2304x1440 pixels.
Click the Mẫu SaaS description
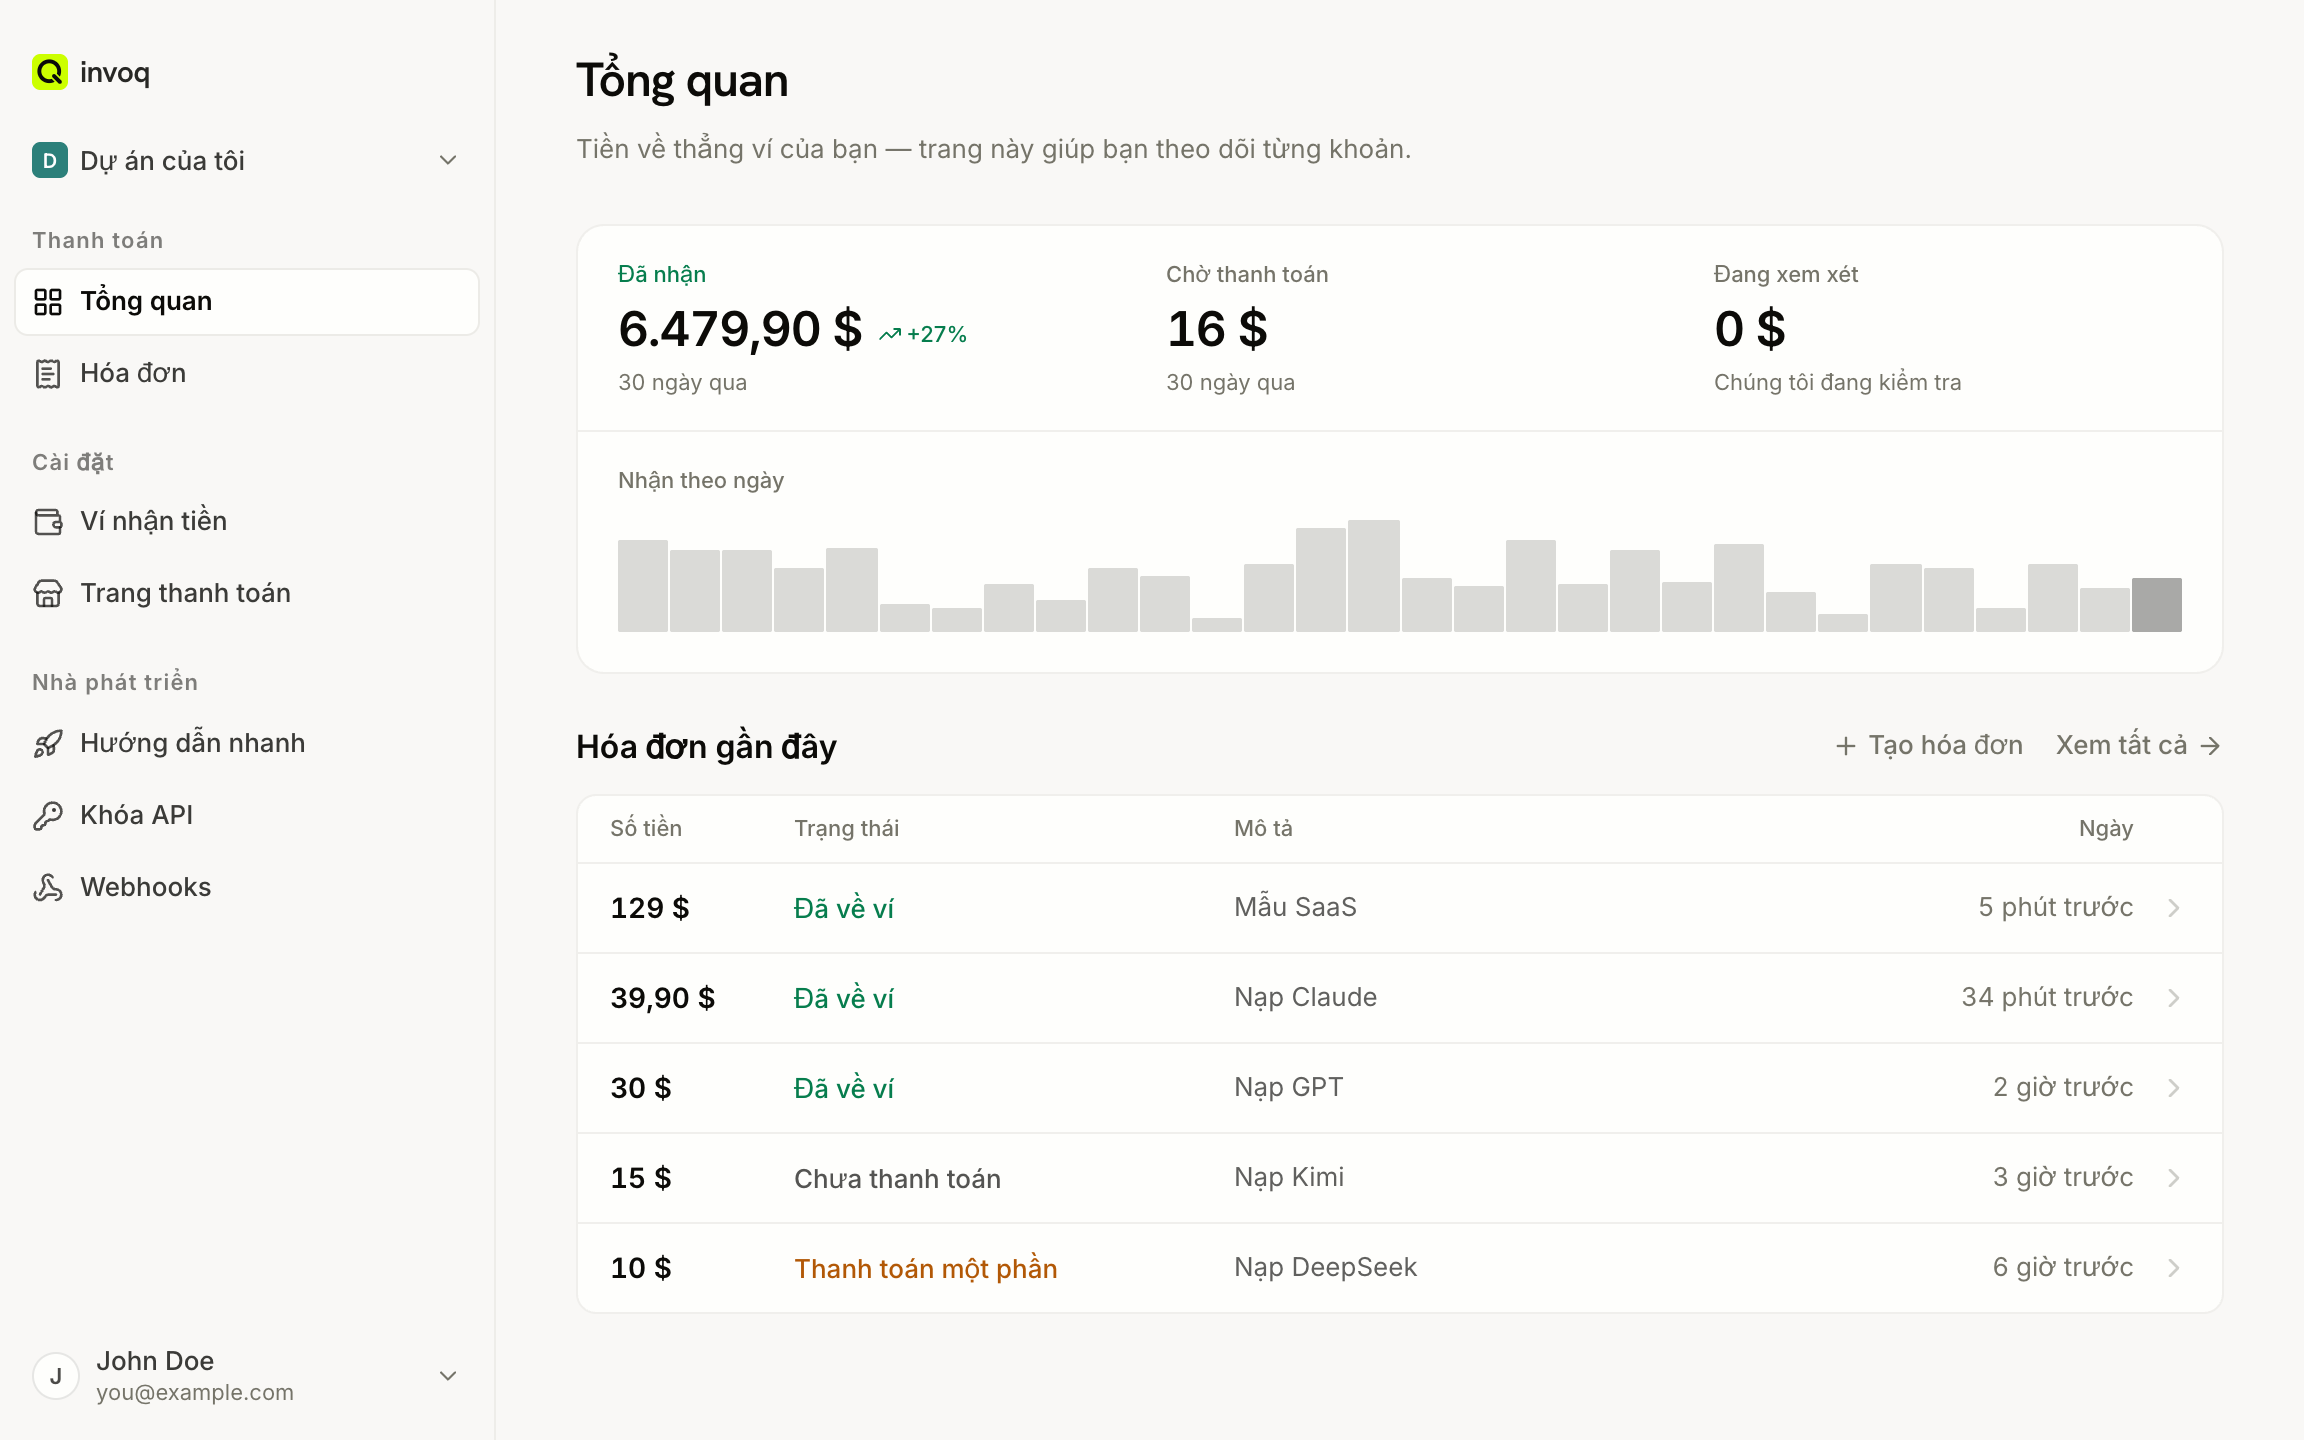[1295, 907]
